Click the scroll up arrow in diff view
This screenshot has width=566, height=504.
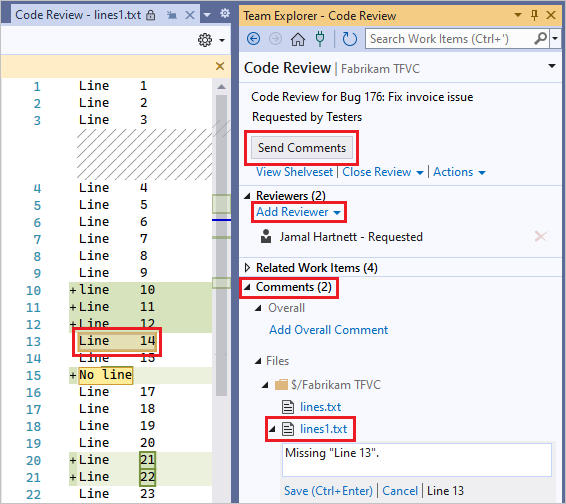point(221,87)
